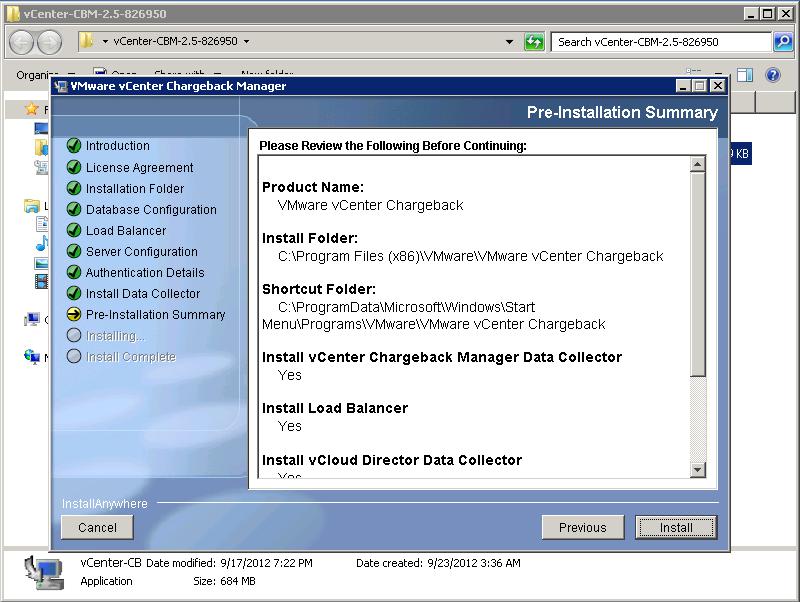Image resolution: width=800 pixels, height=602 pixels.
Task: Click the check icon beside License Agreement
Action: [x=74, y=167]
